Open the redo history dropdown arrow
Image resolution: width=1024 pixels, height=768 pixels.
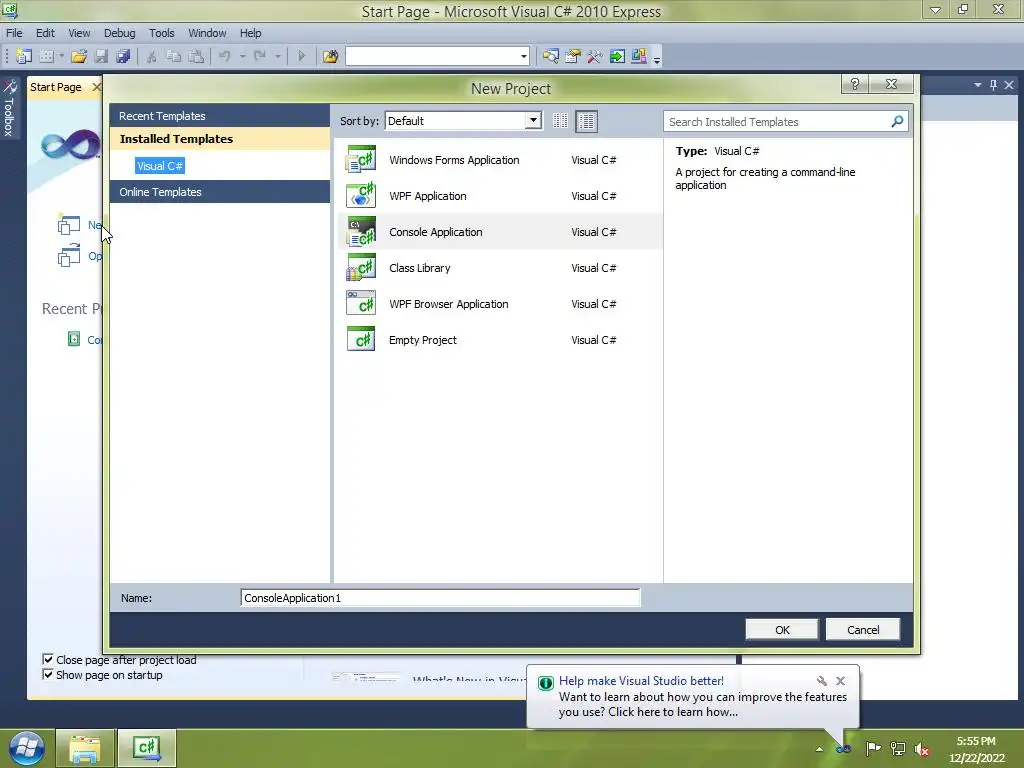point(278,56)
